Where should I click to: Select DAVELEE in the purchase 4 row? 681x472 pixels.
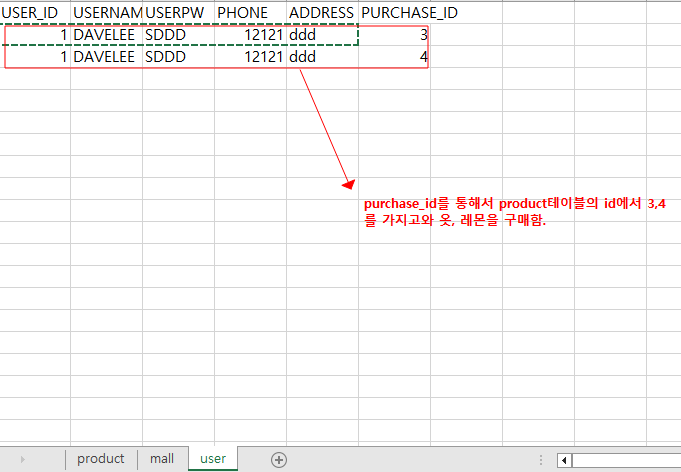click(x=106, y=56)
